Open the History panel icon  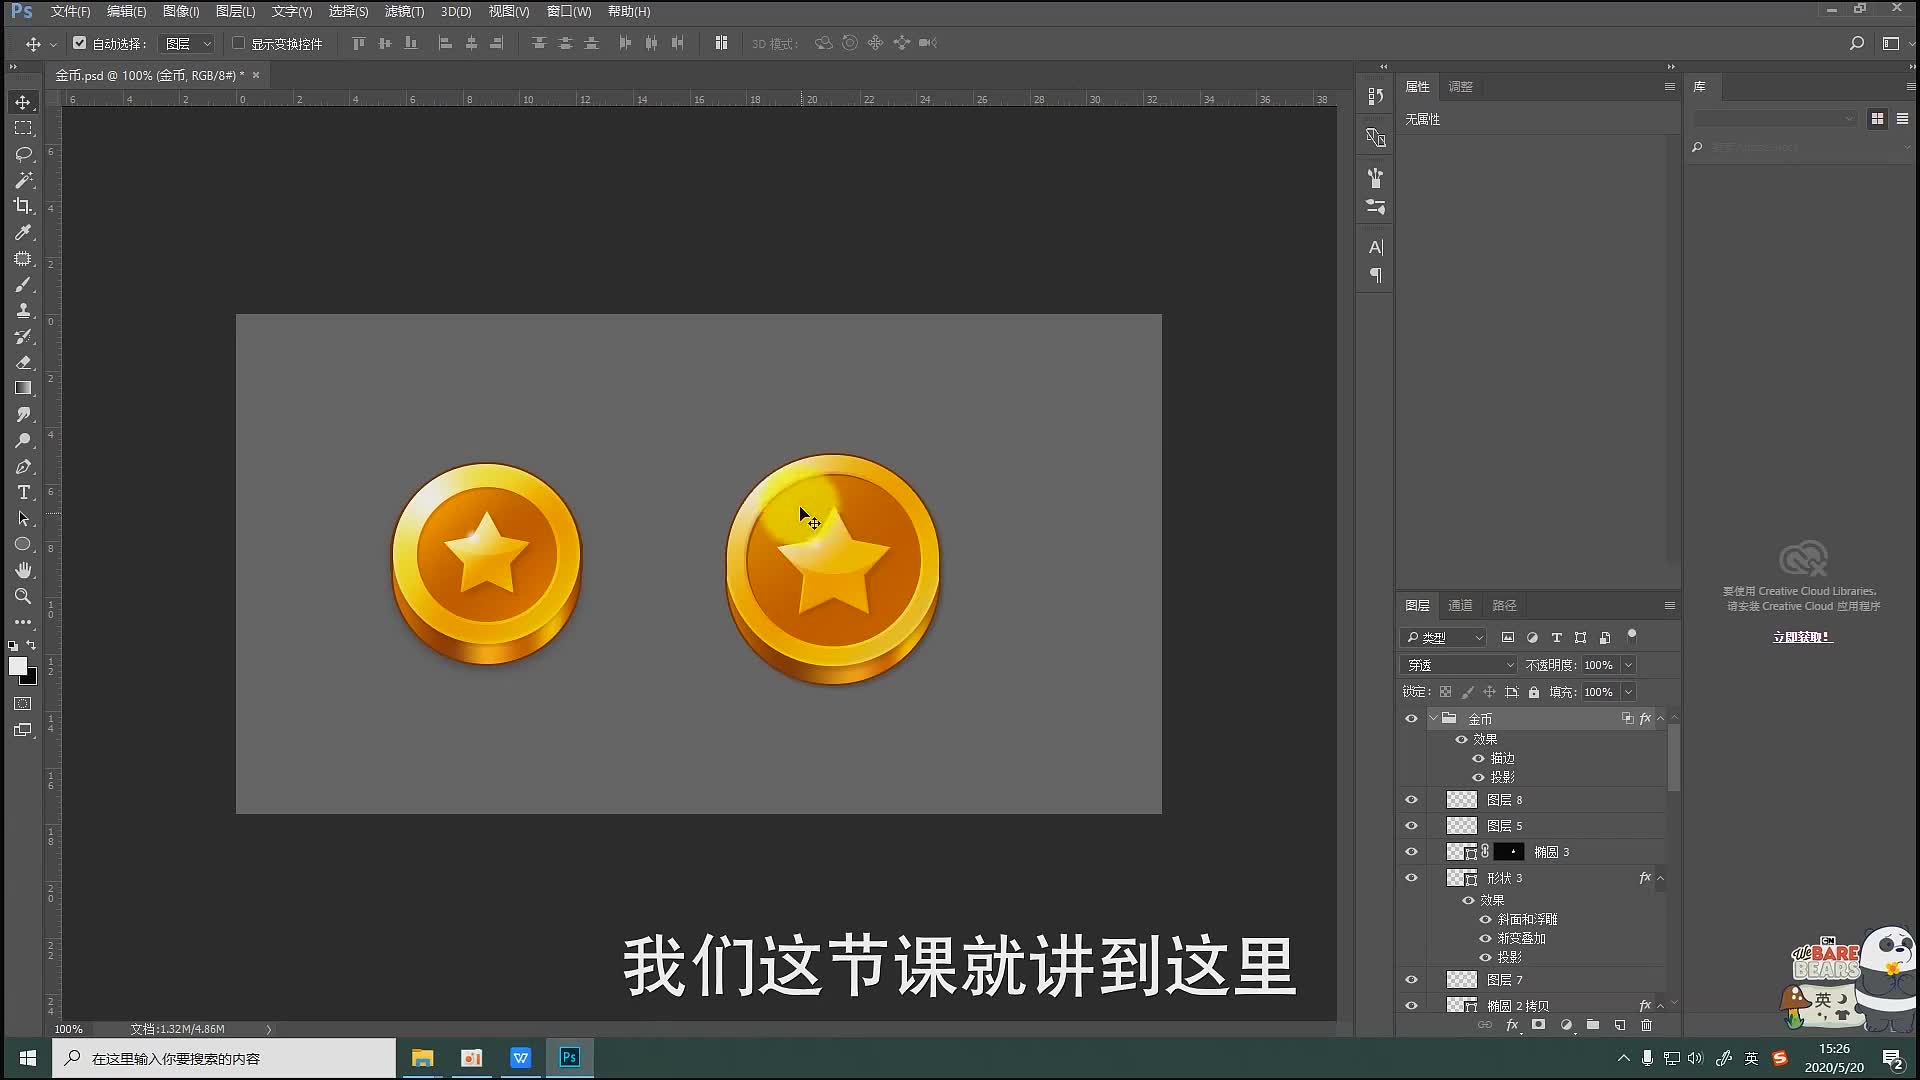(x=1376, y=96)
